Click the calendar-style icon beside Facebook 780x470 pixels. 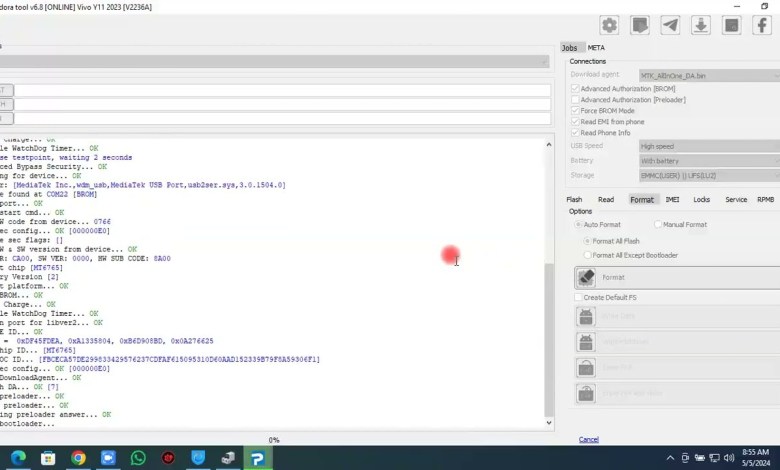click(x=731, y=25)
